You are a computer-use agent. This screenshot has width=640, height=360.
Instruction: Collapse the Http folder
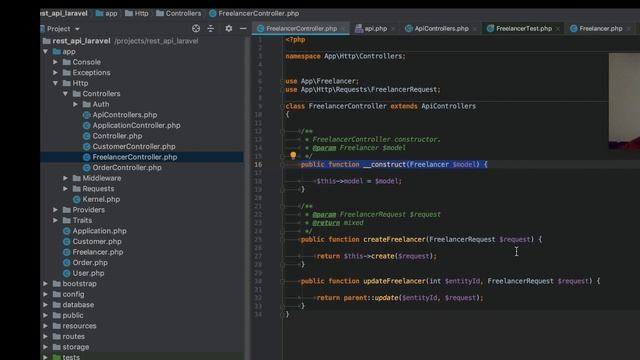[56, 83]
